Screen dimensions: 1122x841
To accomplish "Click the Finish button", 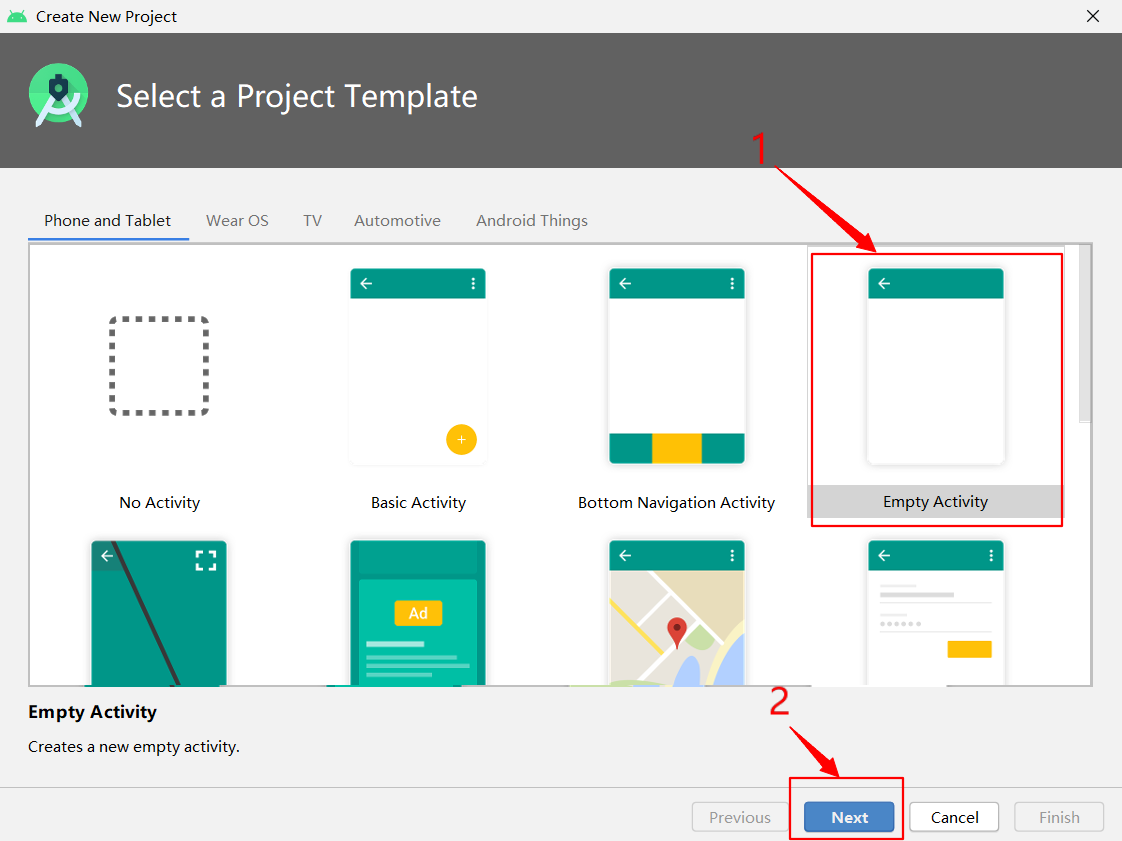I will [1059, 817].
